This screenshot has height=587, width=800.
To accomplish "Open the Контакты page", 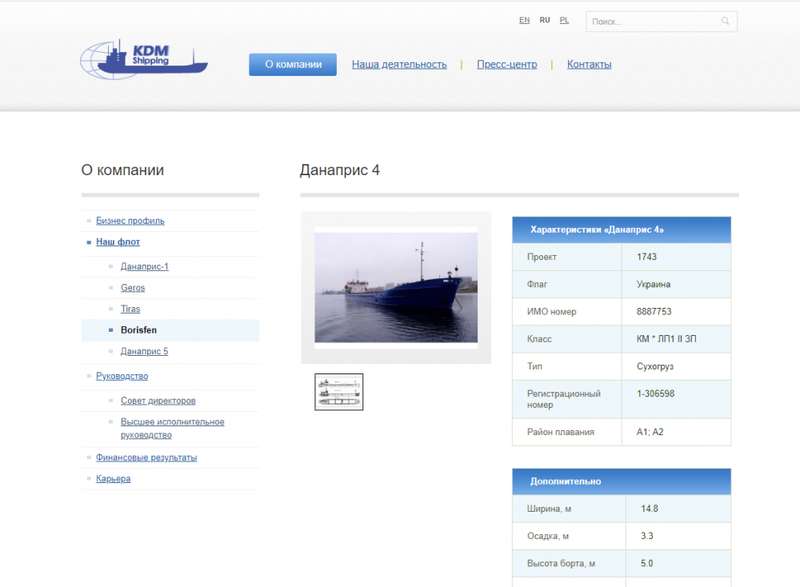I will pos(589,65).
